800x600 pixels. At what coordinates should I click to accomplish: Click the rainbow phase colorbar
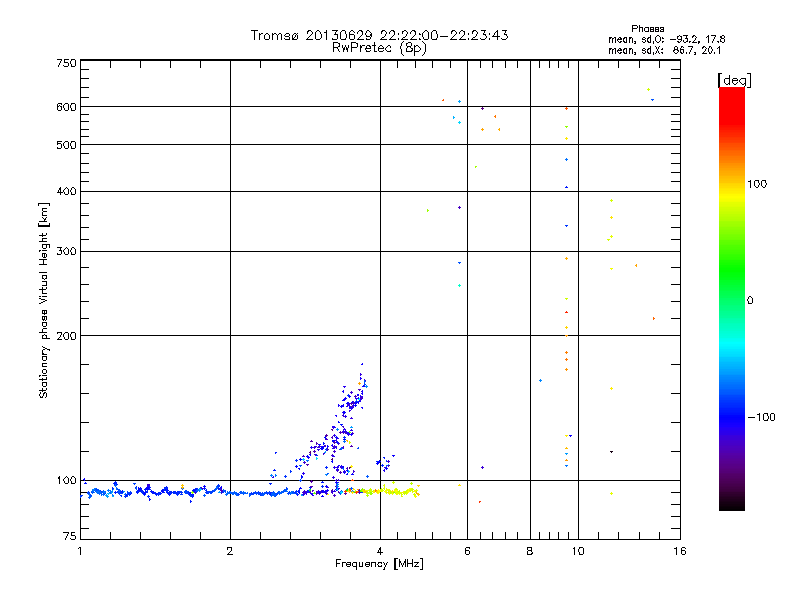coord(732,298)
